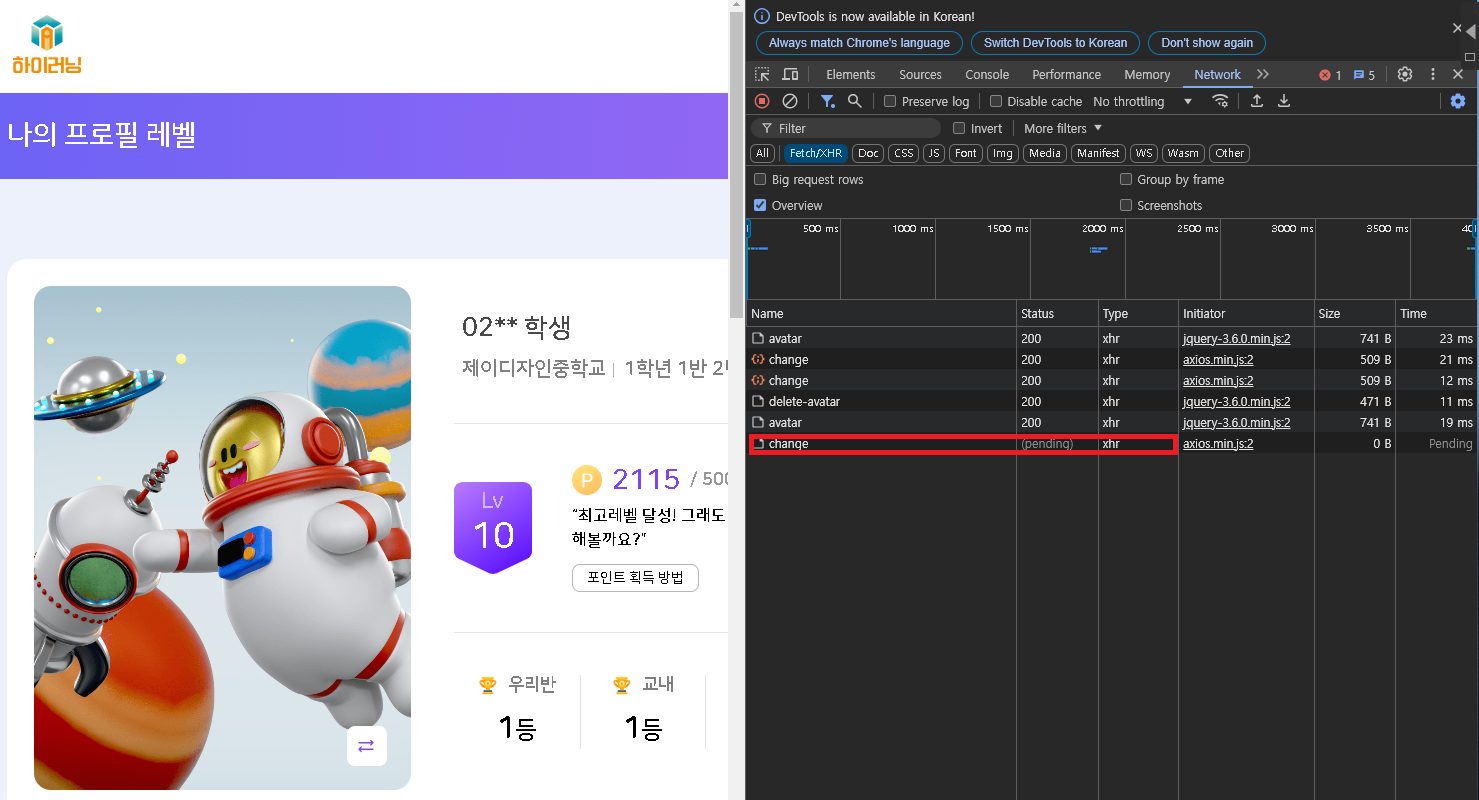
Task: Click the avatar swap arrows button
Action: [366, 746]
